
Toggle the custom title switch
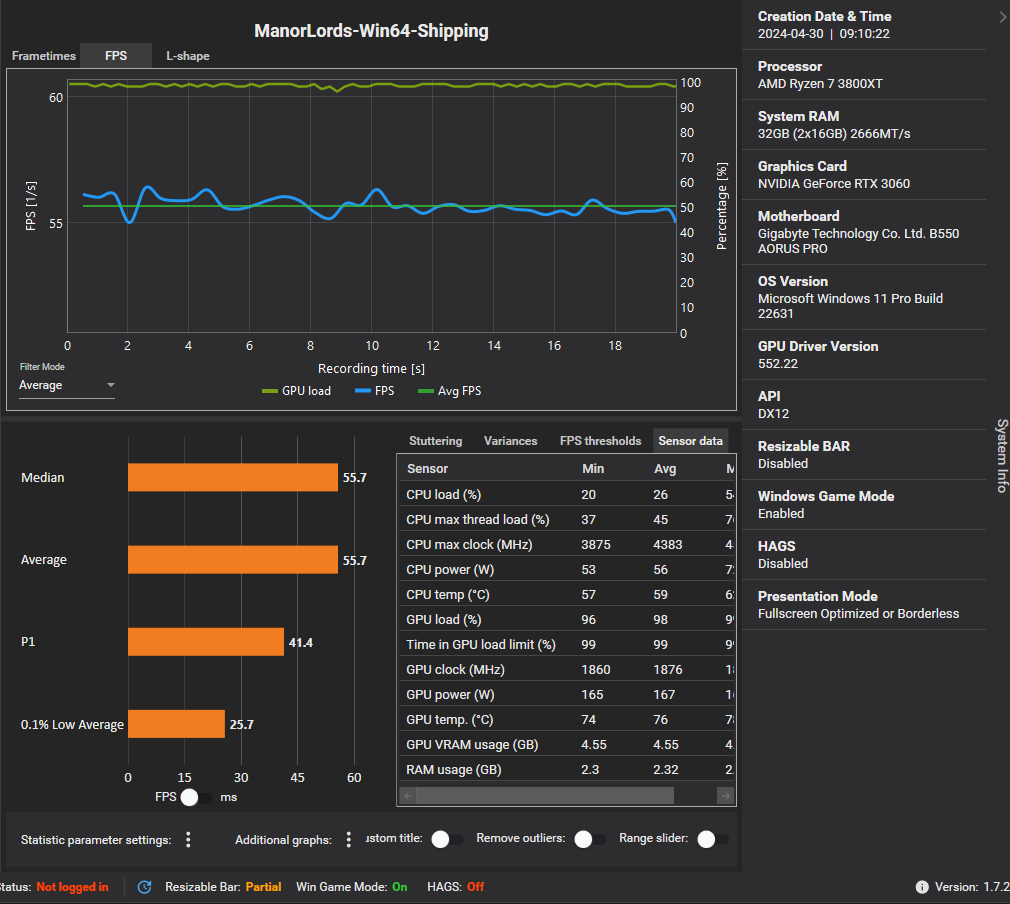tap(446, 839)
